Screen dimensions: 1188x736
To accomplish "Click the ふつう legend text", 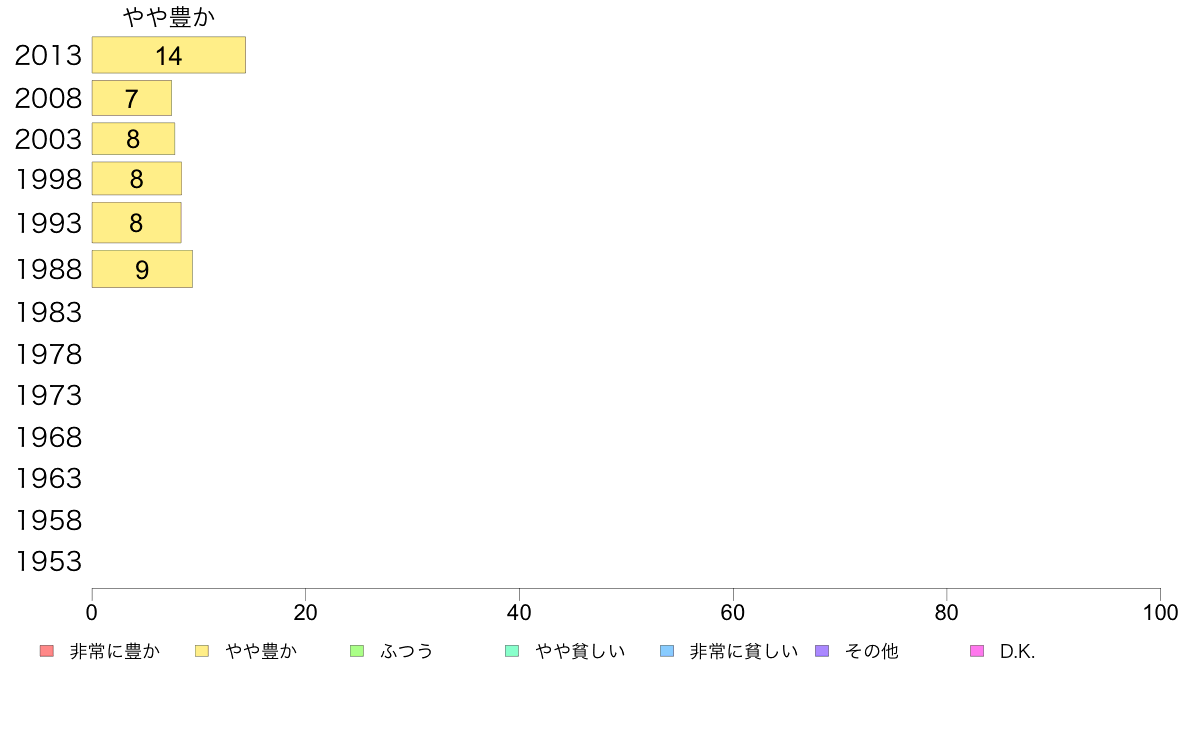I will pos(407,651).
